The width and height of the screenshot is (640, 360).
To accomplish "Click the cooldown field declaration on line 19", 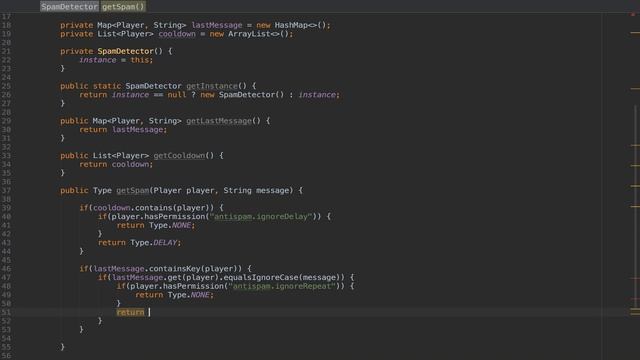I will (x=177, y=34).
